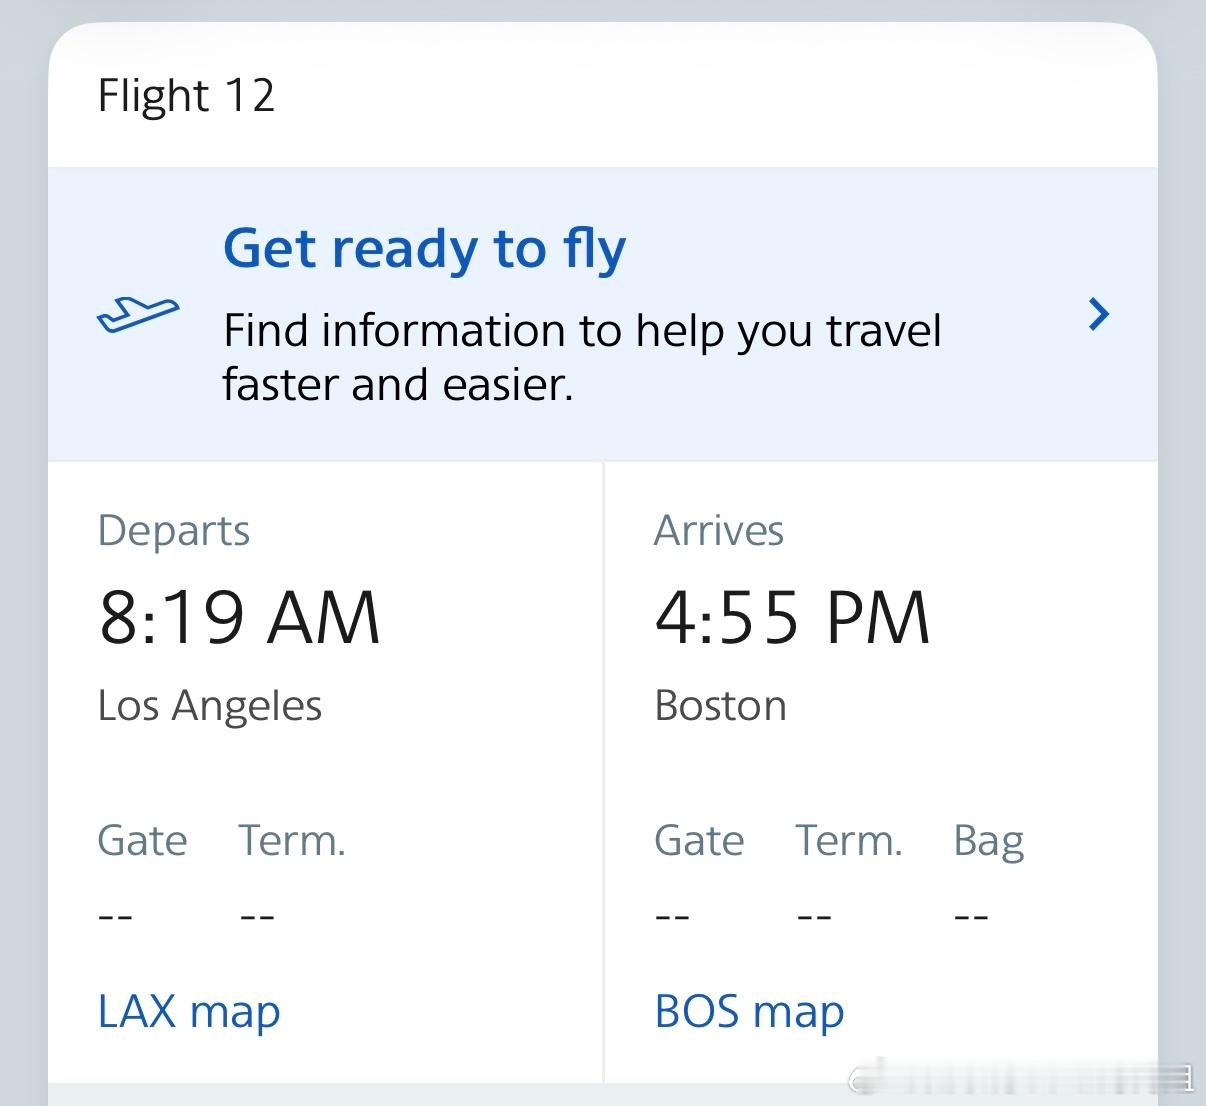Tap the Get ready to fly heading
This screenshot has height=1106, width=1206.
(424, 248)
